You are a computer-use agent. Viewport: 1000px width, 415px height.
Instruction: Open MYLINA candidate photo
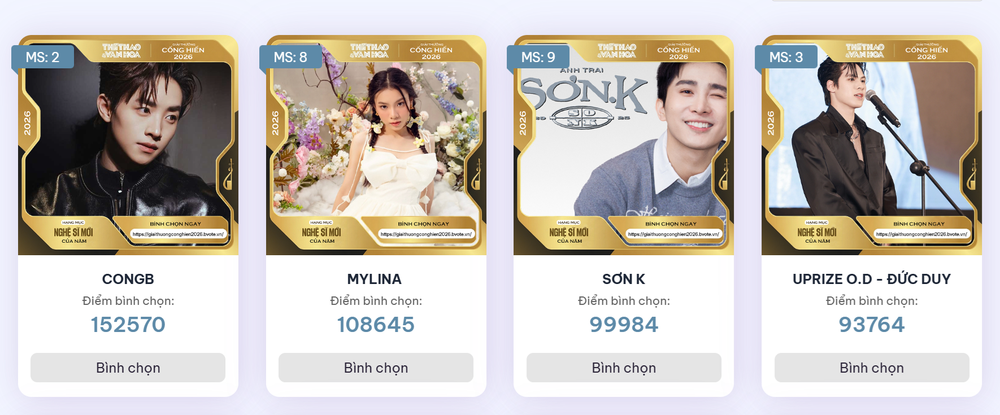point(376,145)
